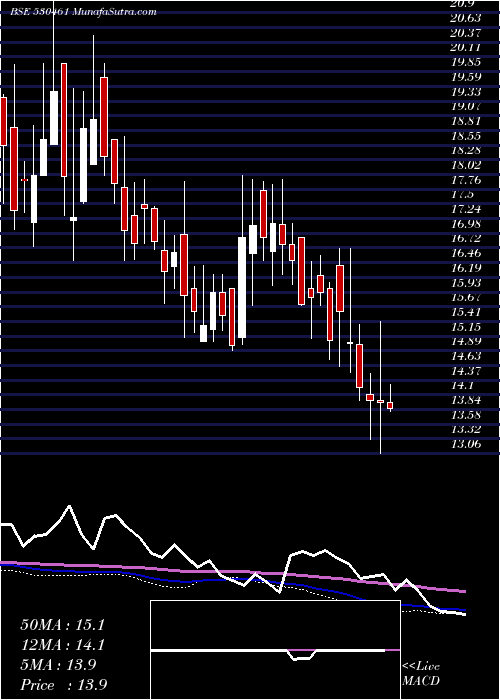500x700 pixels.
Task: Click the 50MA : 15.1 readout
Action: point(62,625)
